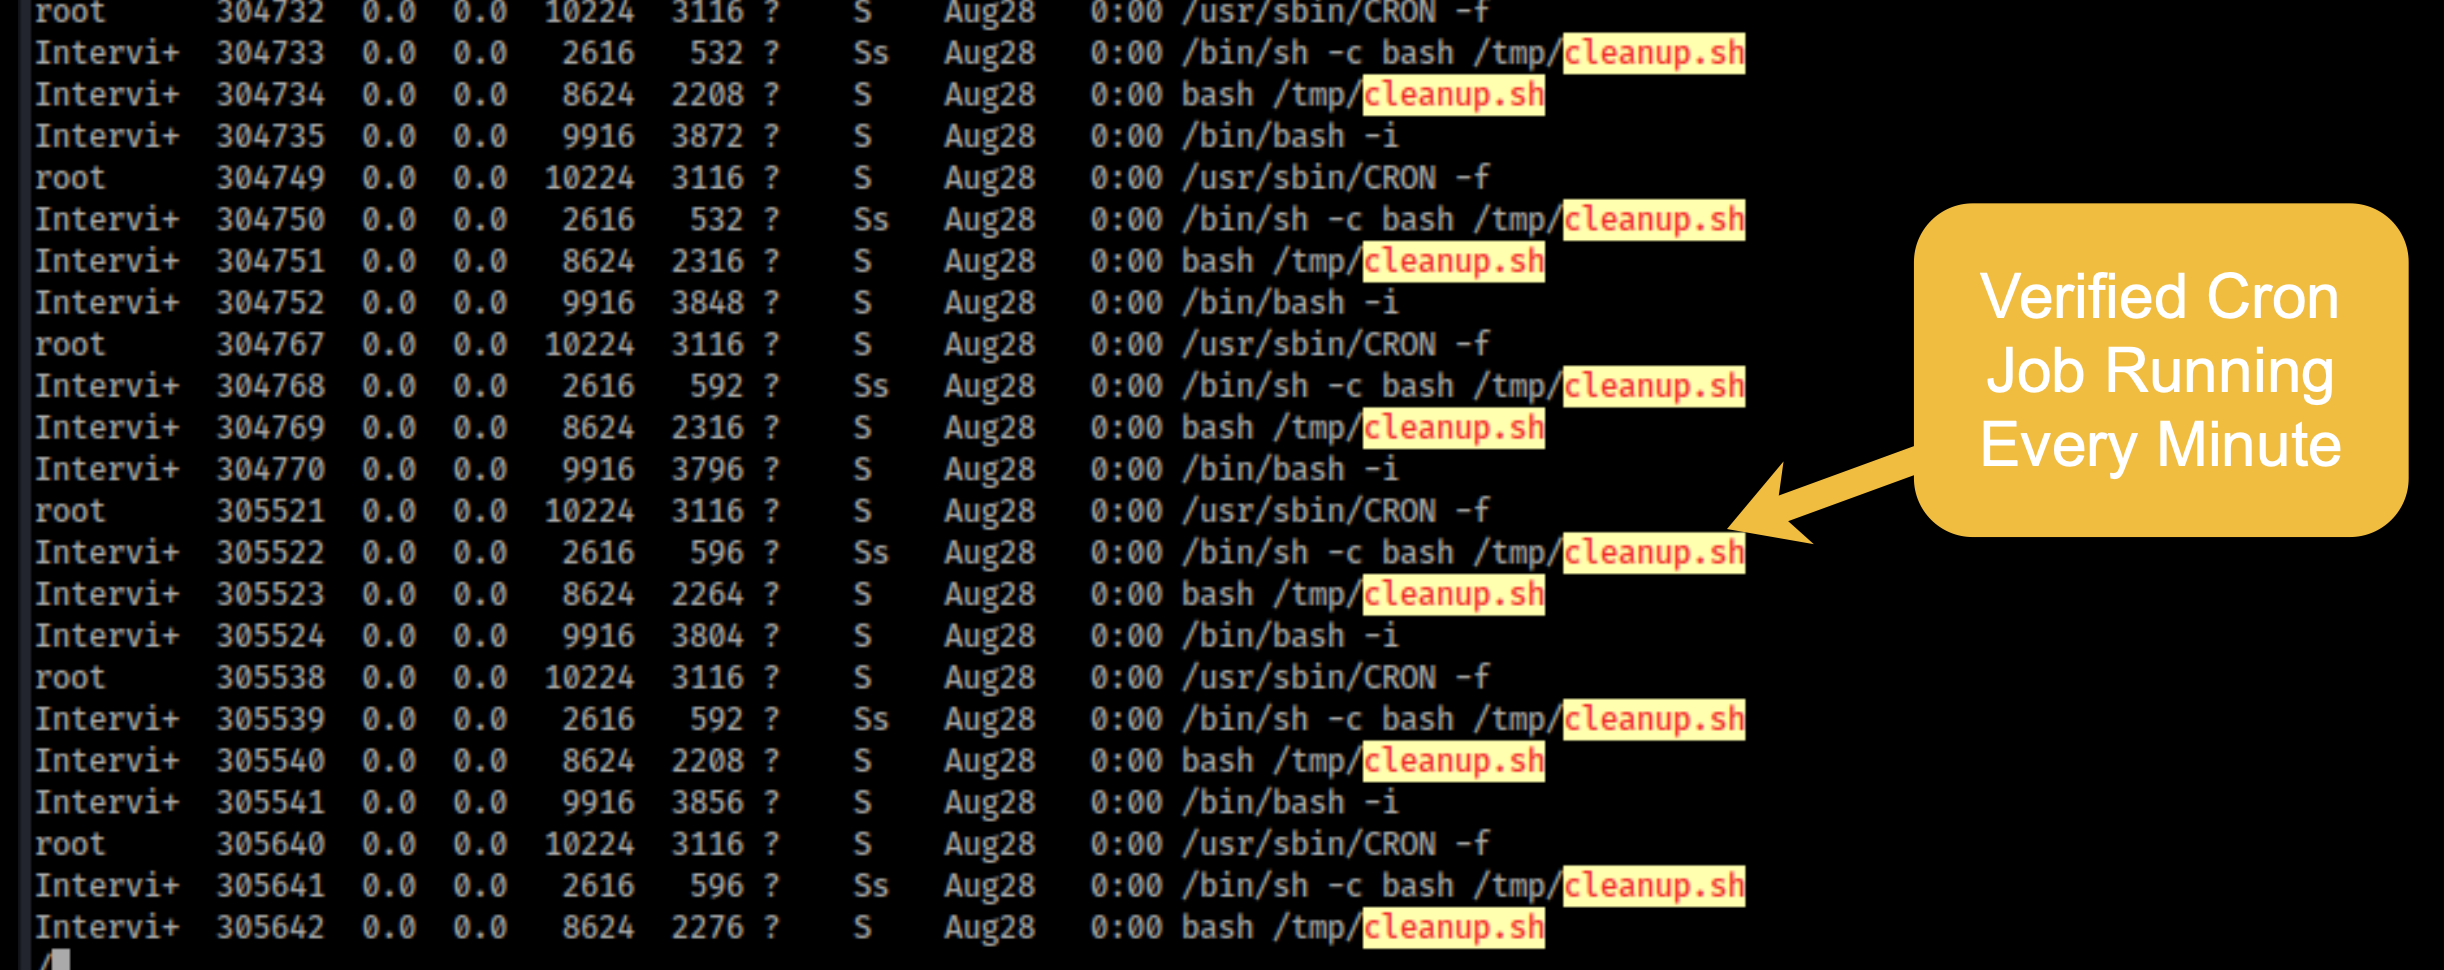Screen dimensions: 2444x970
Task: Click the VSZ value 9916 on PID 305524 row
Action: [x=597, y=636]
